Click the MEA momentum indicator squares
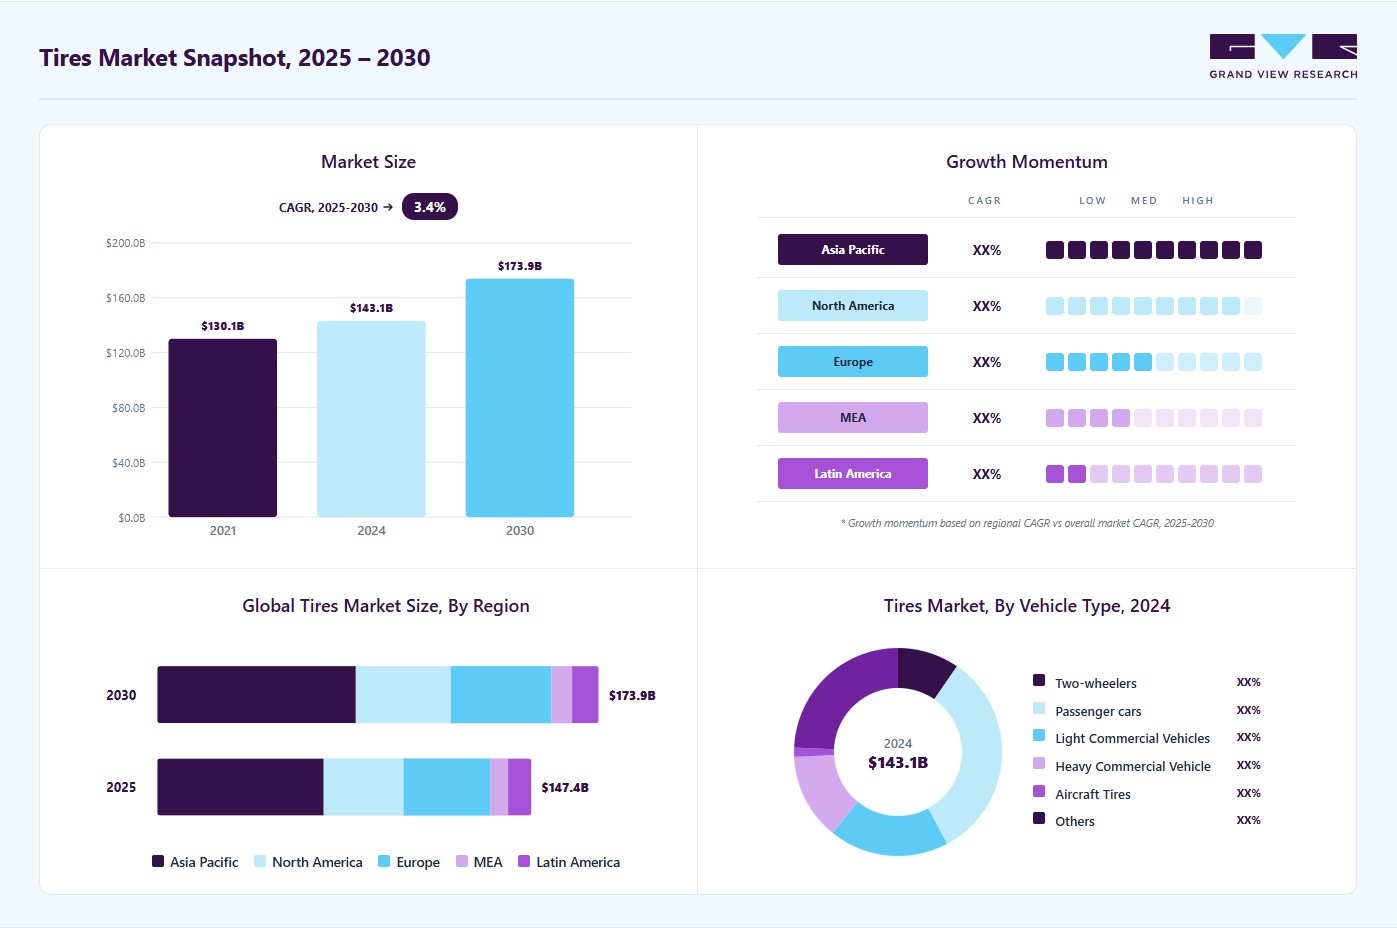 [1154, 418]
